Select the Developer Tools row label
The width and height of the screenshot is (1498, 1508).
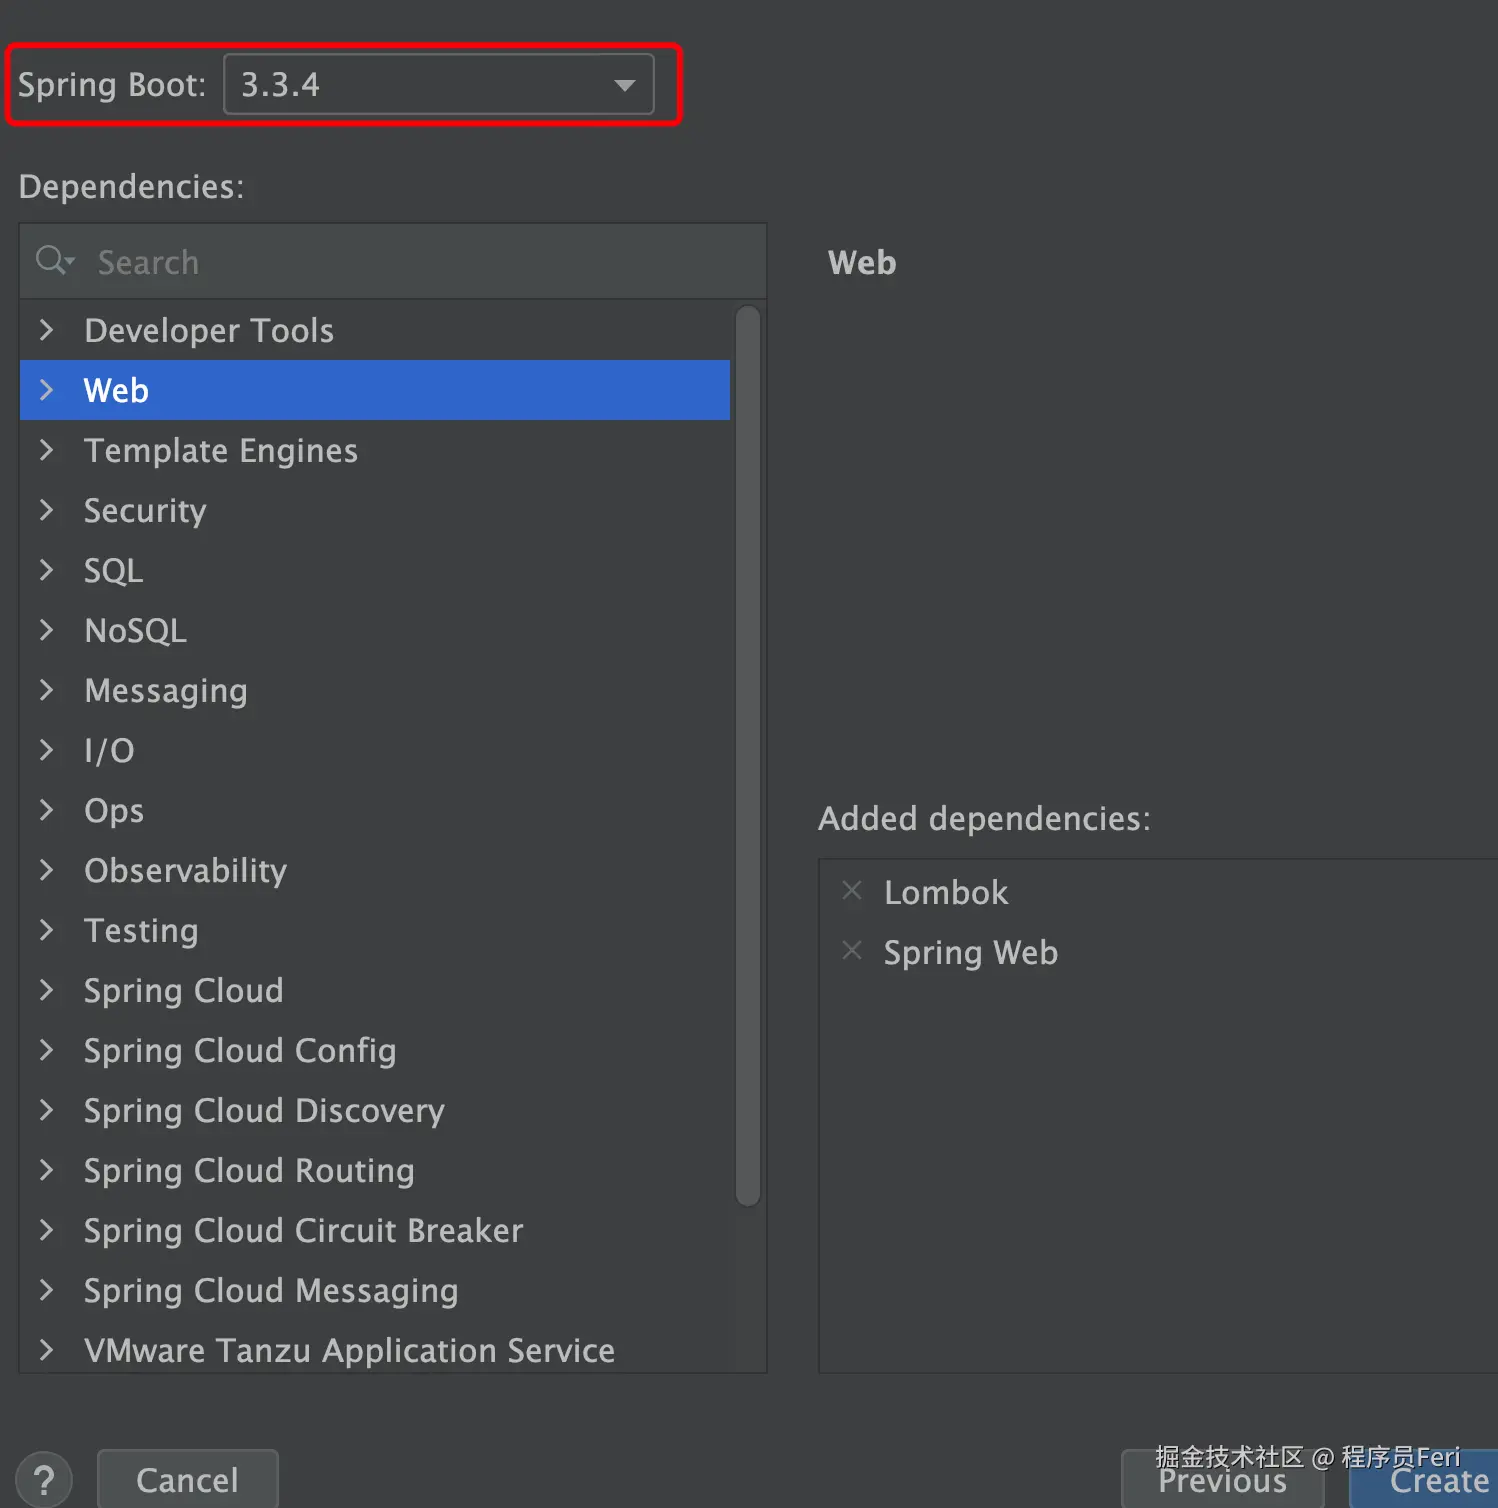(209, 330)
